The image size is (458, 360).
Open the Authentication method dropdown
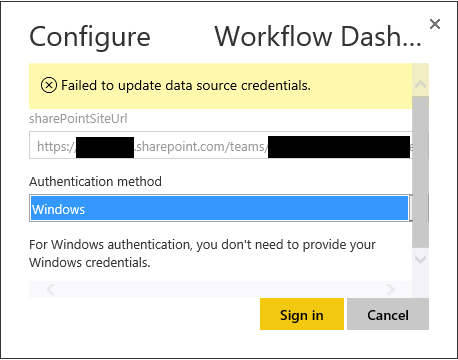[x=221, y=209]
